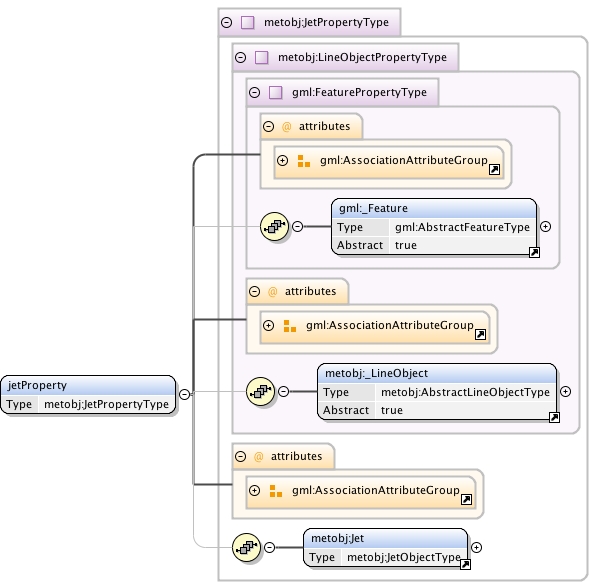Follow the reference arrow on AssociationAttributeGroup above metobj:_LineObject
The image size is (589, 582).
click(x=480, y=334)
